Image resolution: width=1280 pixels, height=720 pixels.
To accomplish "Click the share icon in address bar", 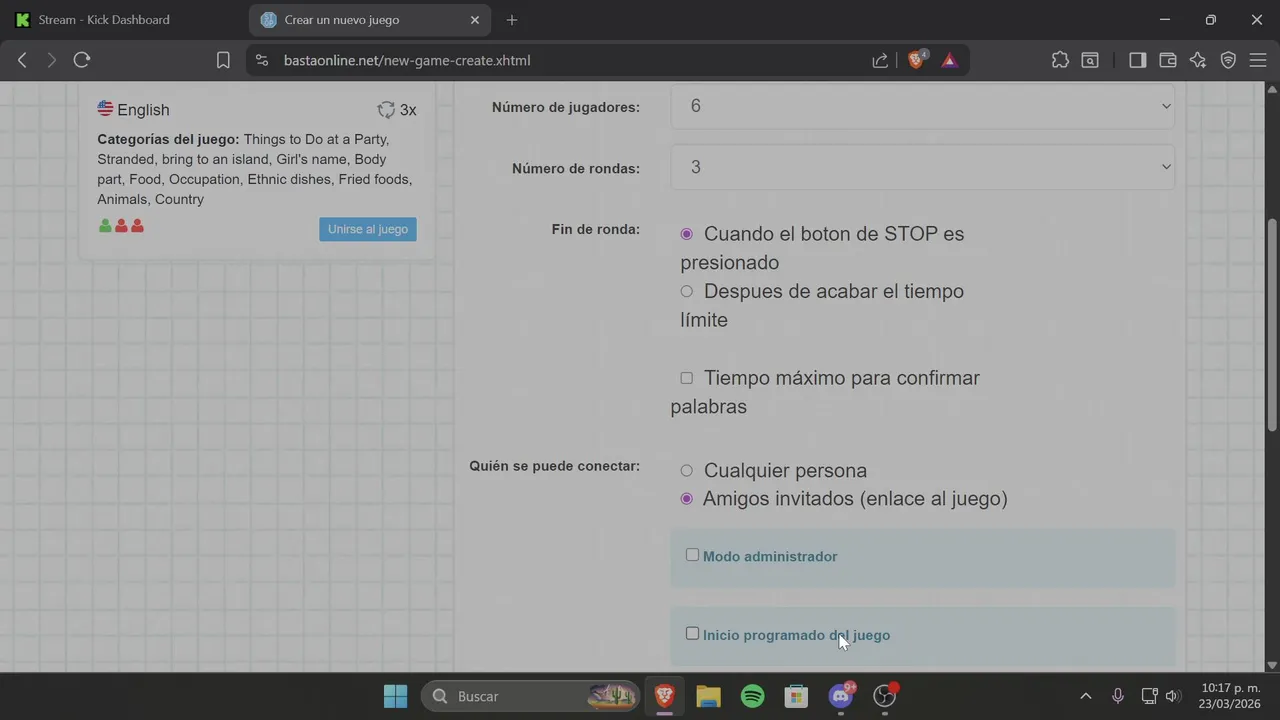I will tap(880, 60).
